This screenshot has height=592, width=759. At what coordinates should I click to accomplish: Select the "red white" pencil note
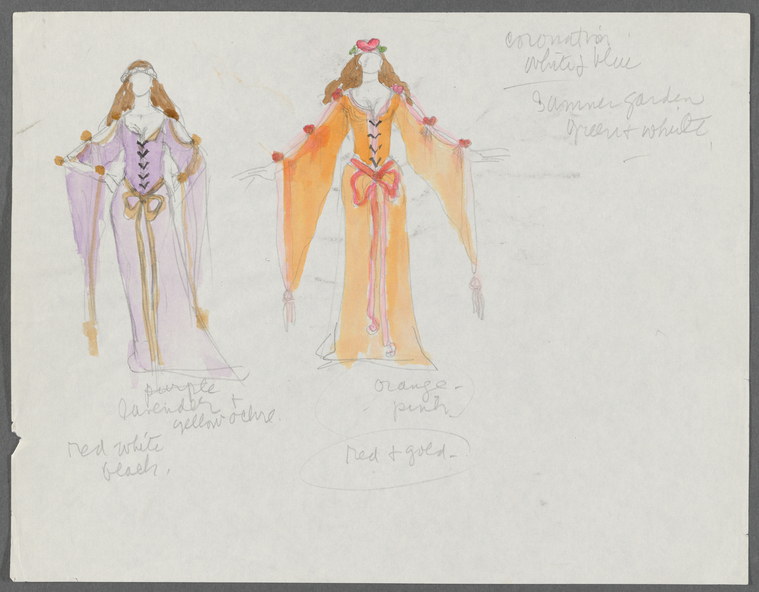pyautogui.click(x=115, y=449)
